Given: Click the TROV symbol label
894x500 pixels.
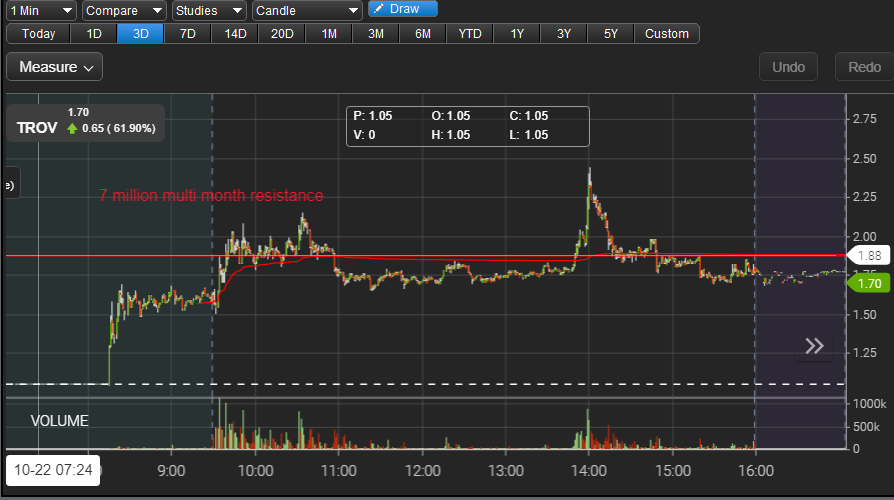Looking at the screenshot, I should (37, 128).
